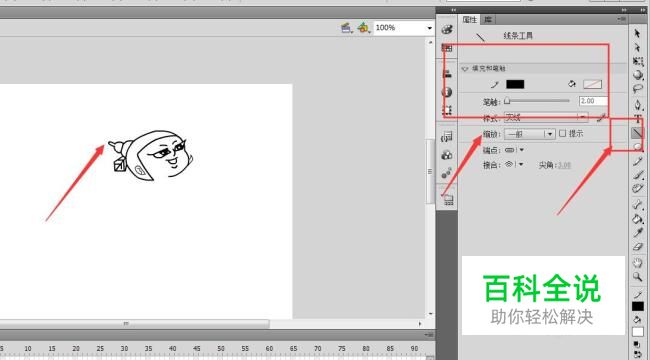
Task: Open the Swatches panel icon
Action: pos(447,48)
